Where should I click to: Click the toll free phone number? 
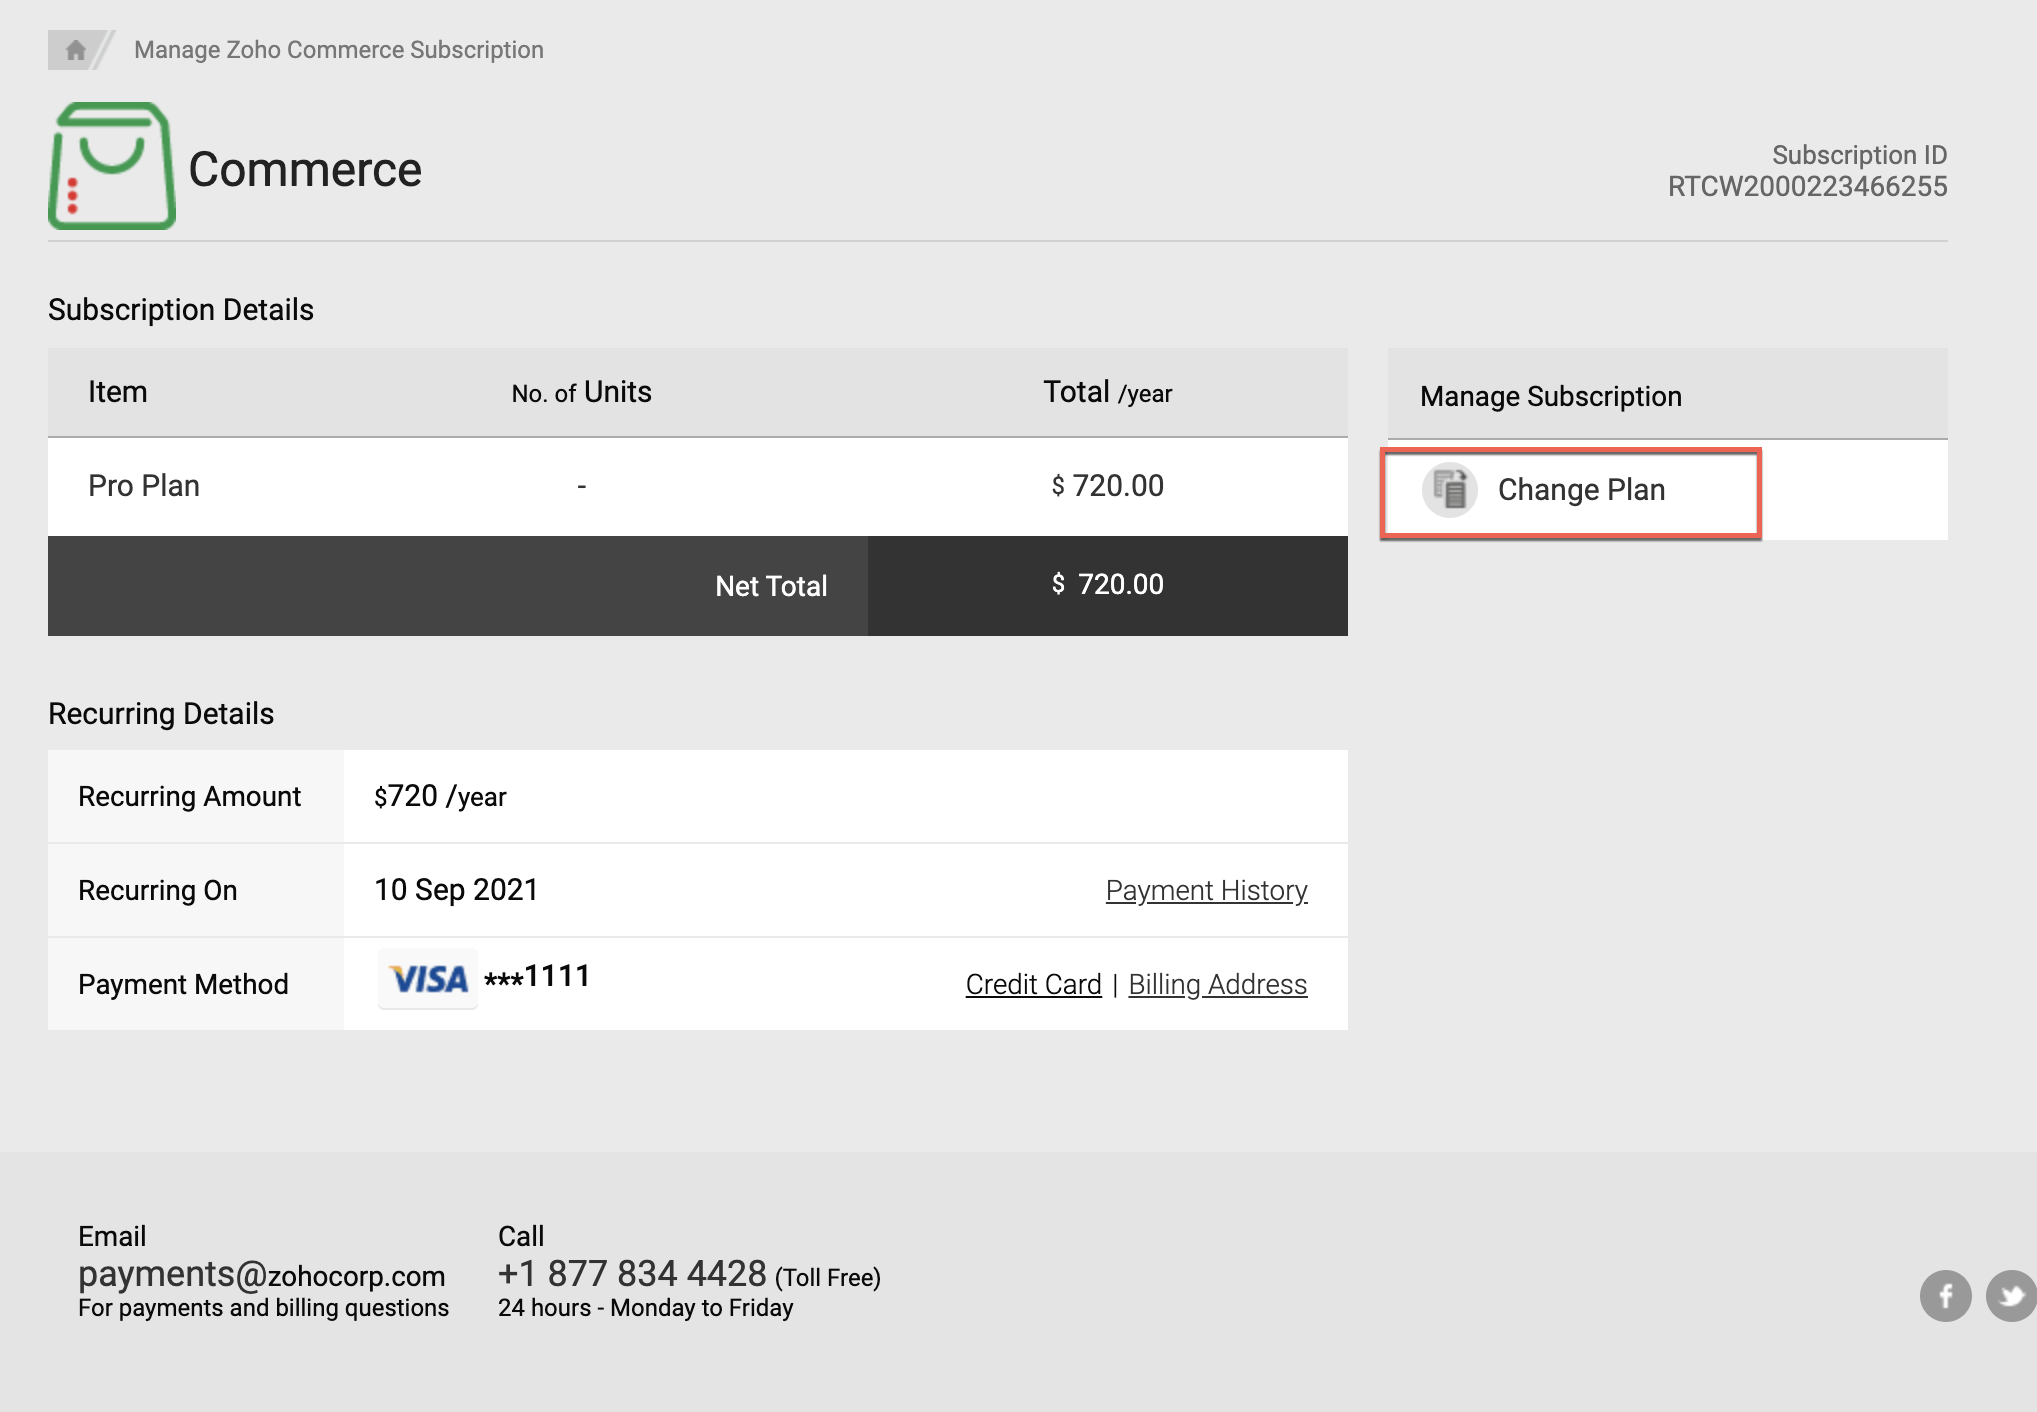[632, 1274]
